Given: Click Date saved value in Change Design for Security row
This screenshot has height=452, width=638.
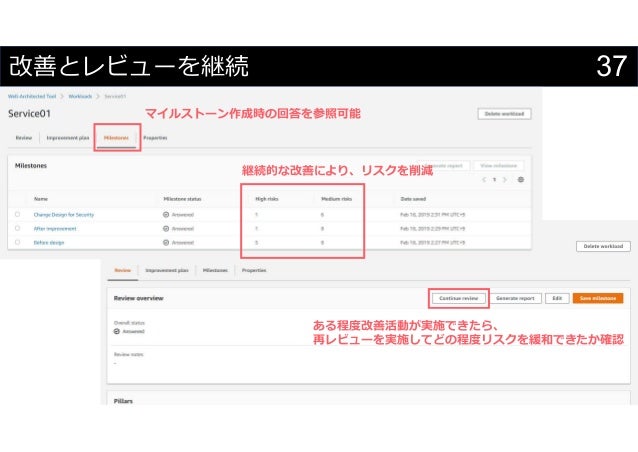Looking at the screenshot, I should [433, 214].
